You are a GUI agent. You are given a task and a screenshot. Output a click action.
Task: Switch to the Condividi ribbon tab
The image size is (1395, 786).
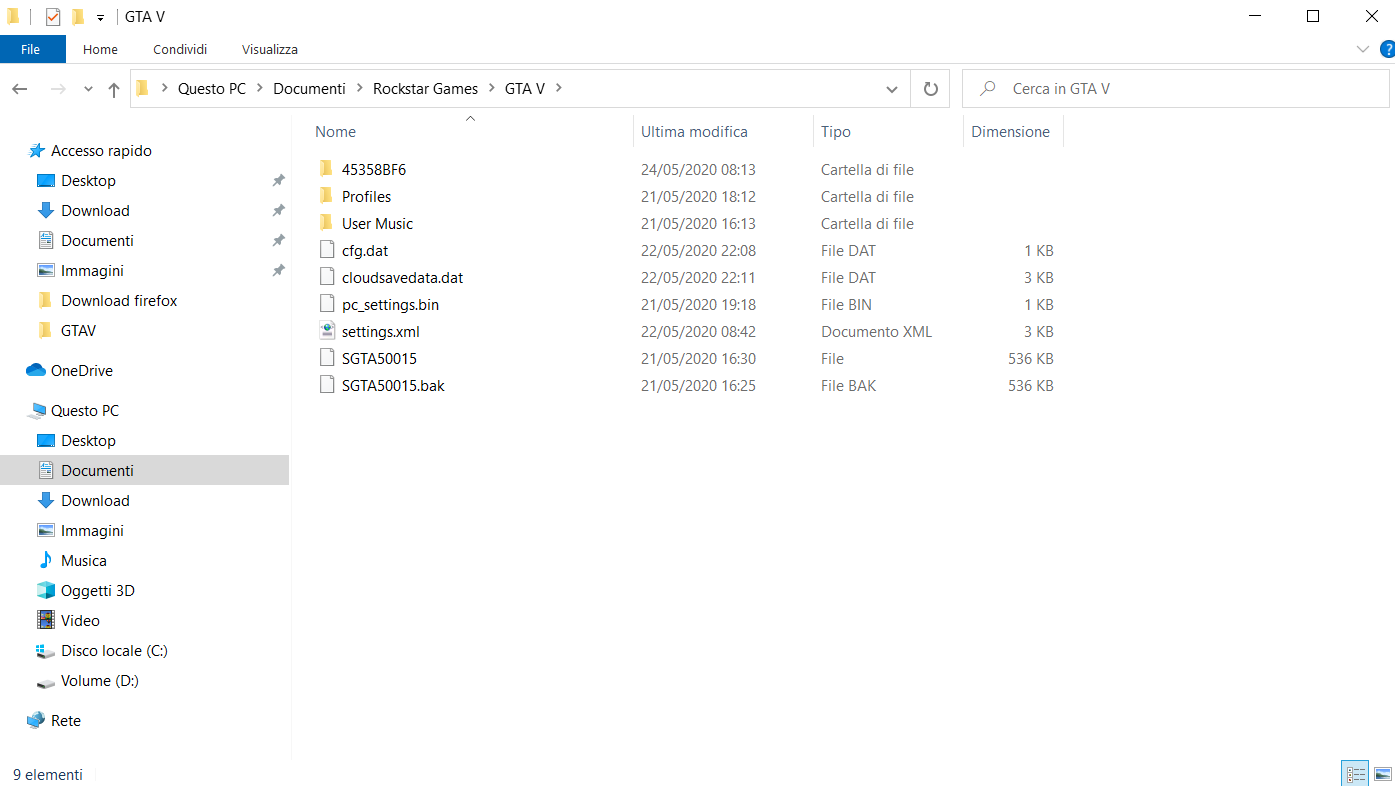point(180,49)
